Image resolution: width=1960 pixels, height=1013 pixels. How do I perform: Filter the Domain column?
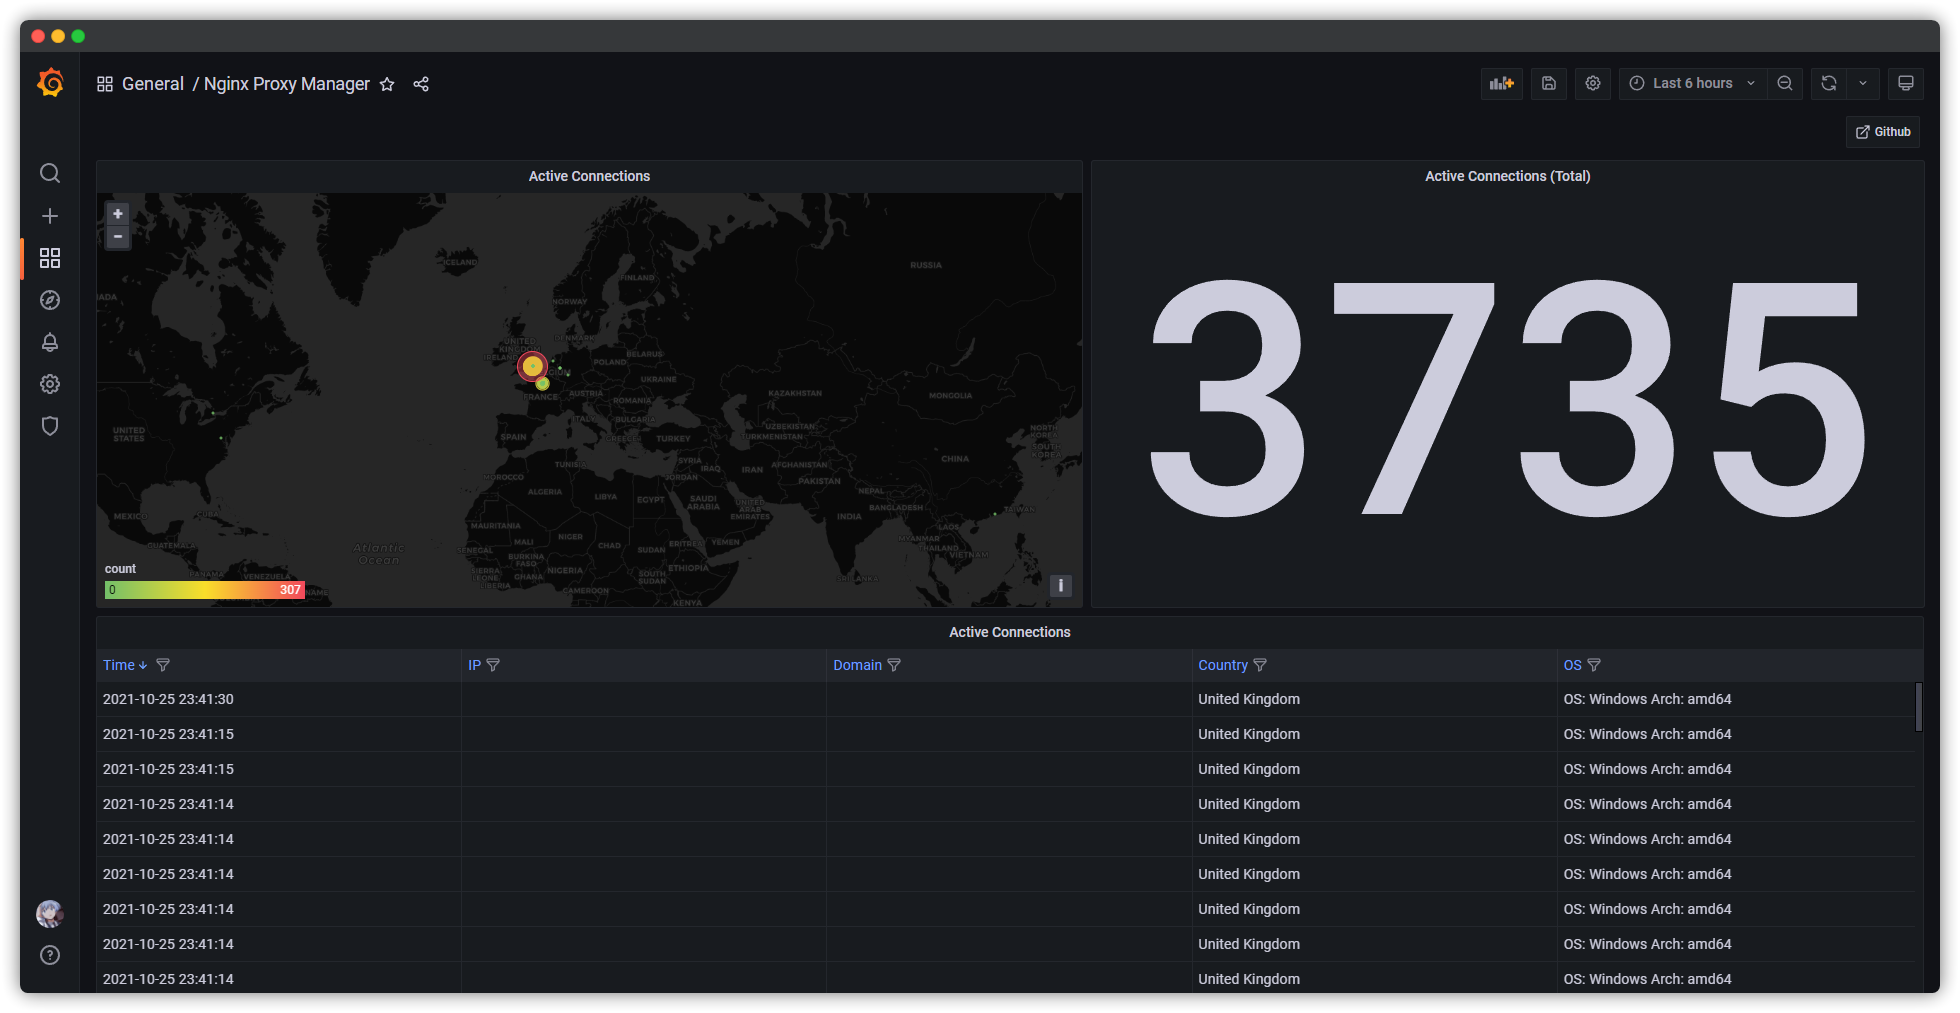coord(894,665)
